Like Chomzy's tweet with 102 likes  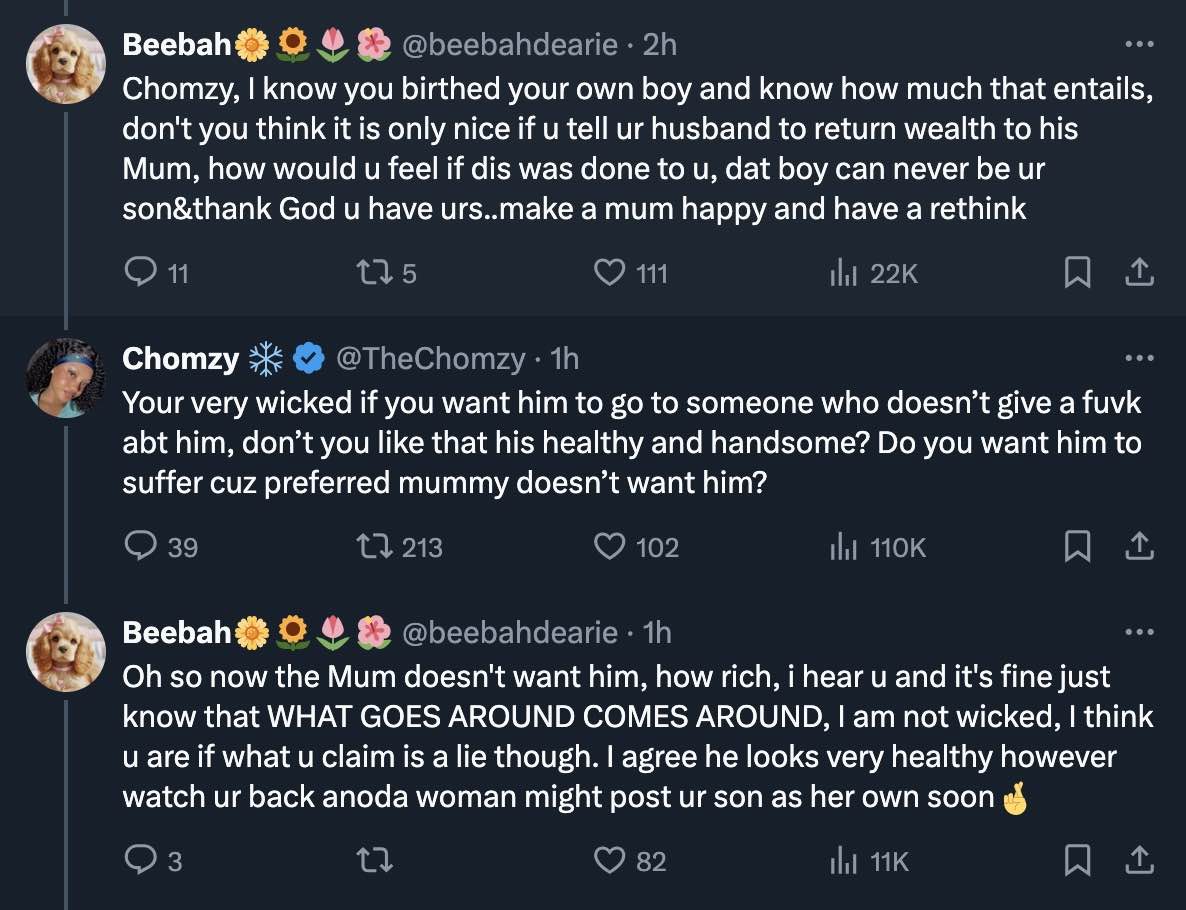pos(610,547)
